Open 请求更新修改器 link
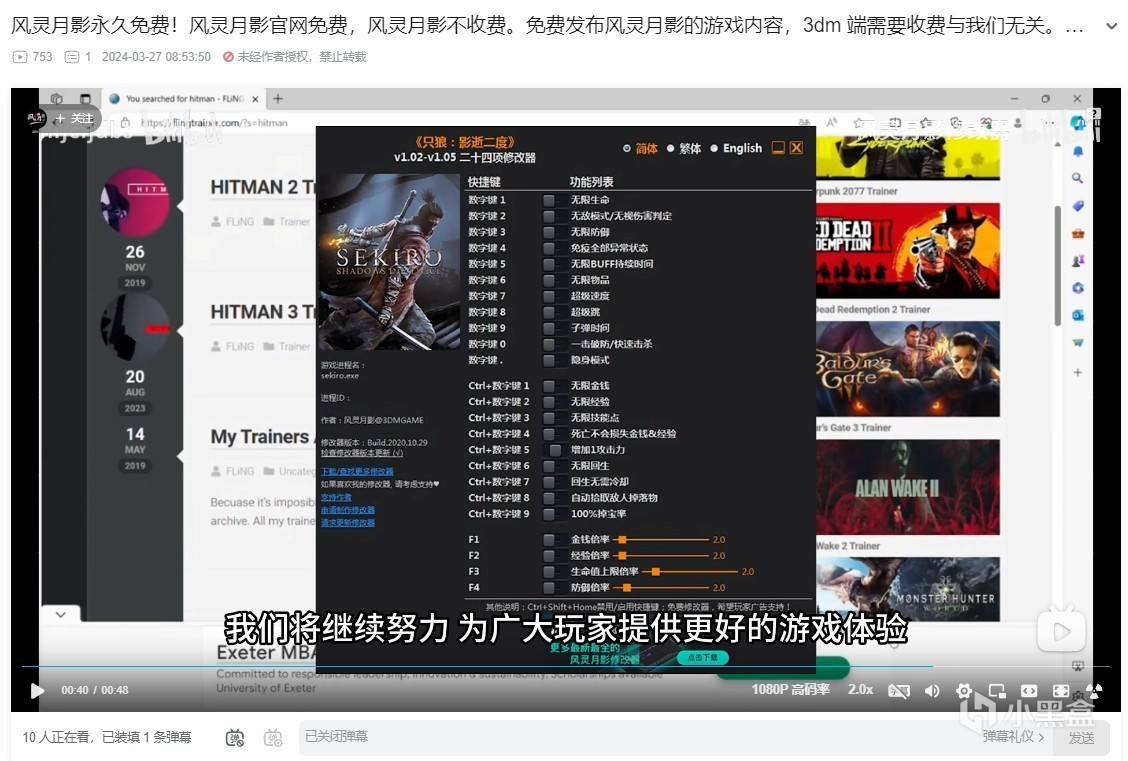The width and height of the screenshot is (1128, 761). click(347, 523)
